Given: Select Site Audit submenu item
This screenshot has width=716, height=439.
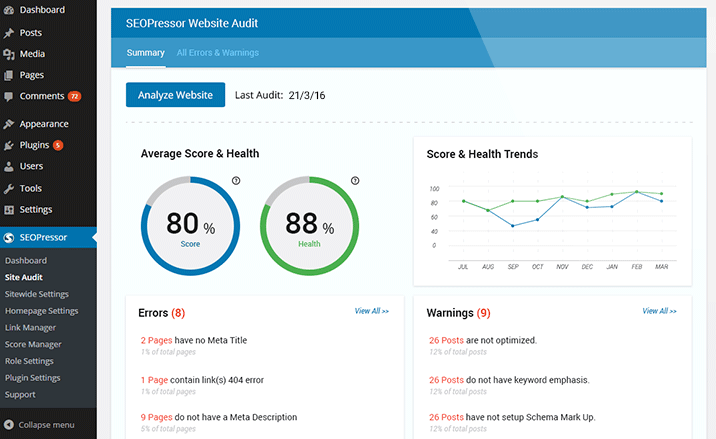Looking at the screenshot, I should (24, 277).
